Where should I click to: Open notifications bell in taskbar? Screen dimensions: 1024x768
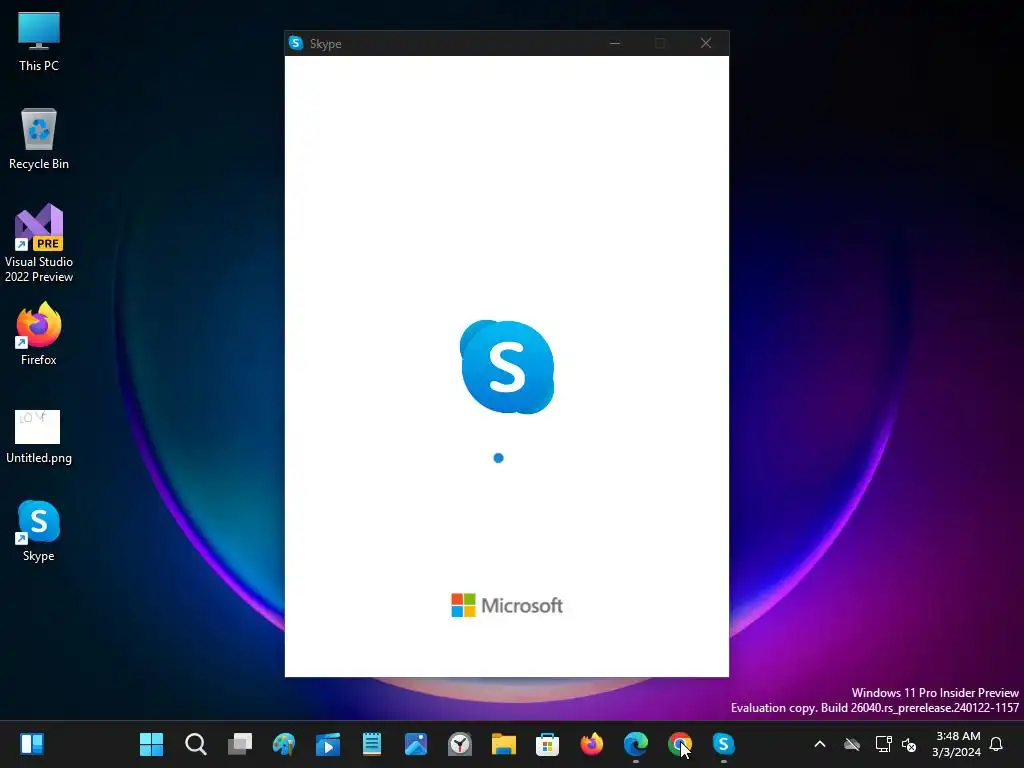tap(996, 744)
